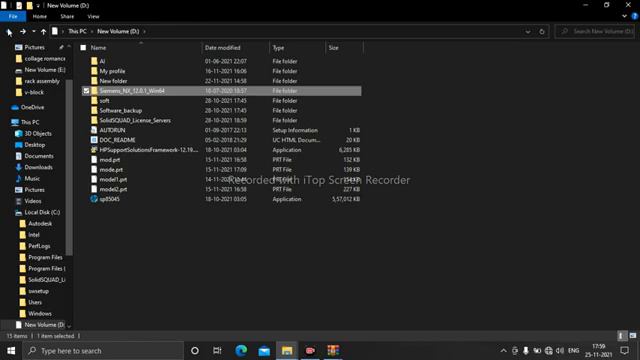This screenshot has height=360, width=640.
Task: Switch to the Share ribbon tab
Action: [x=67, y=16]
